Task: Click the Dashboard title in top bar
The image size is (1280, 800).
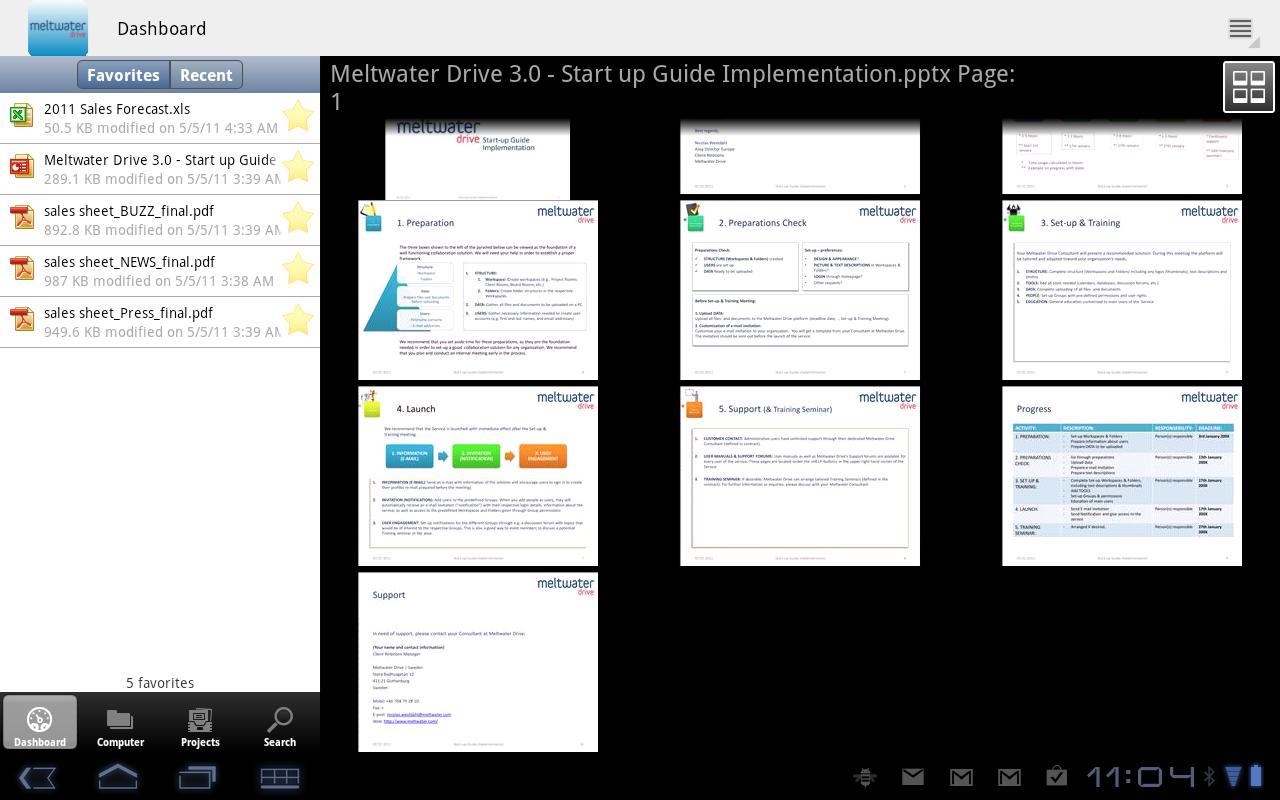Action: pyautogui.click(x=162, y=28)
